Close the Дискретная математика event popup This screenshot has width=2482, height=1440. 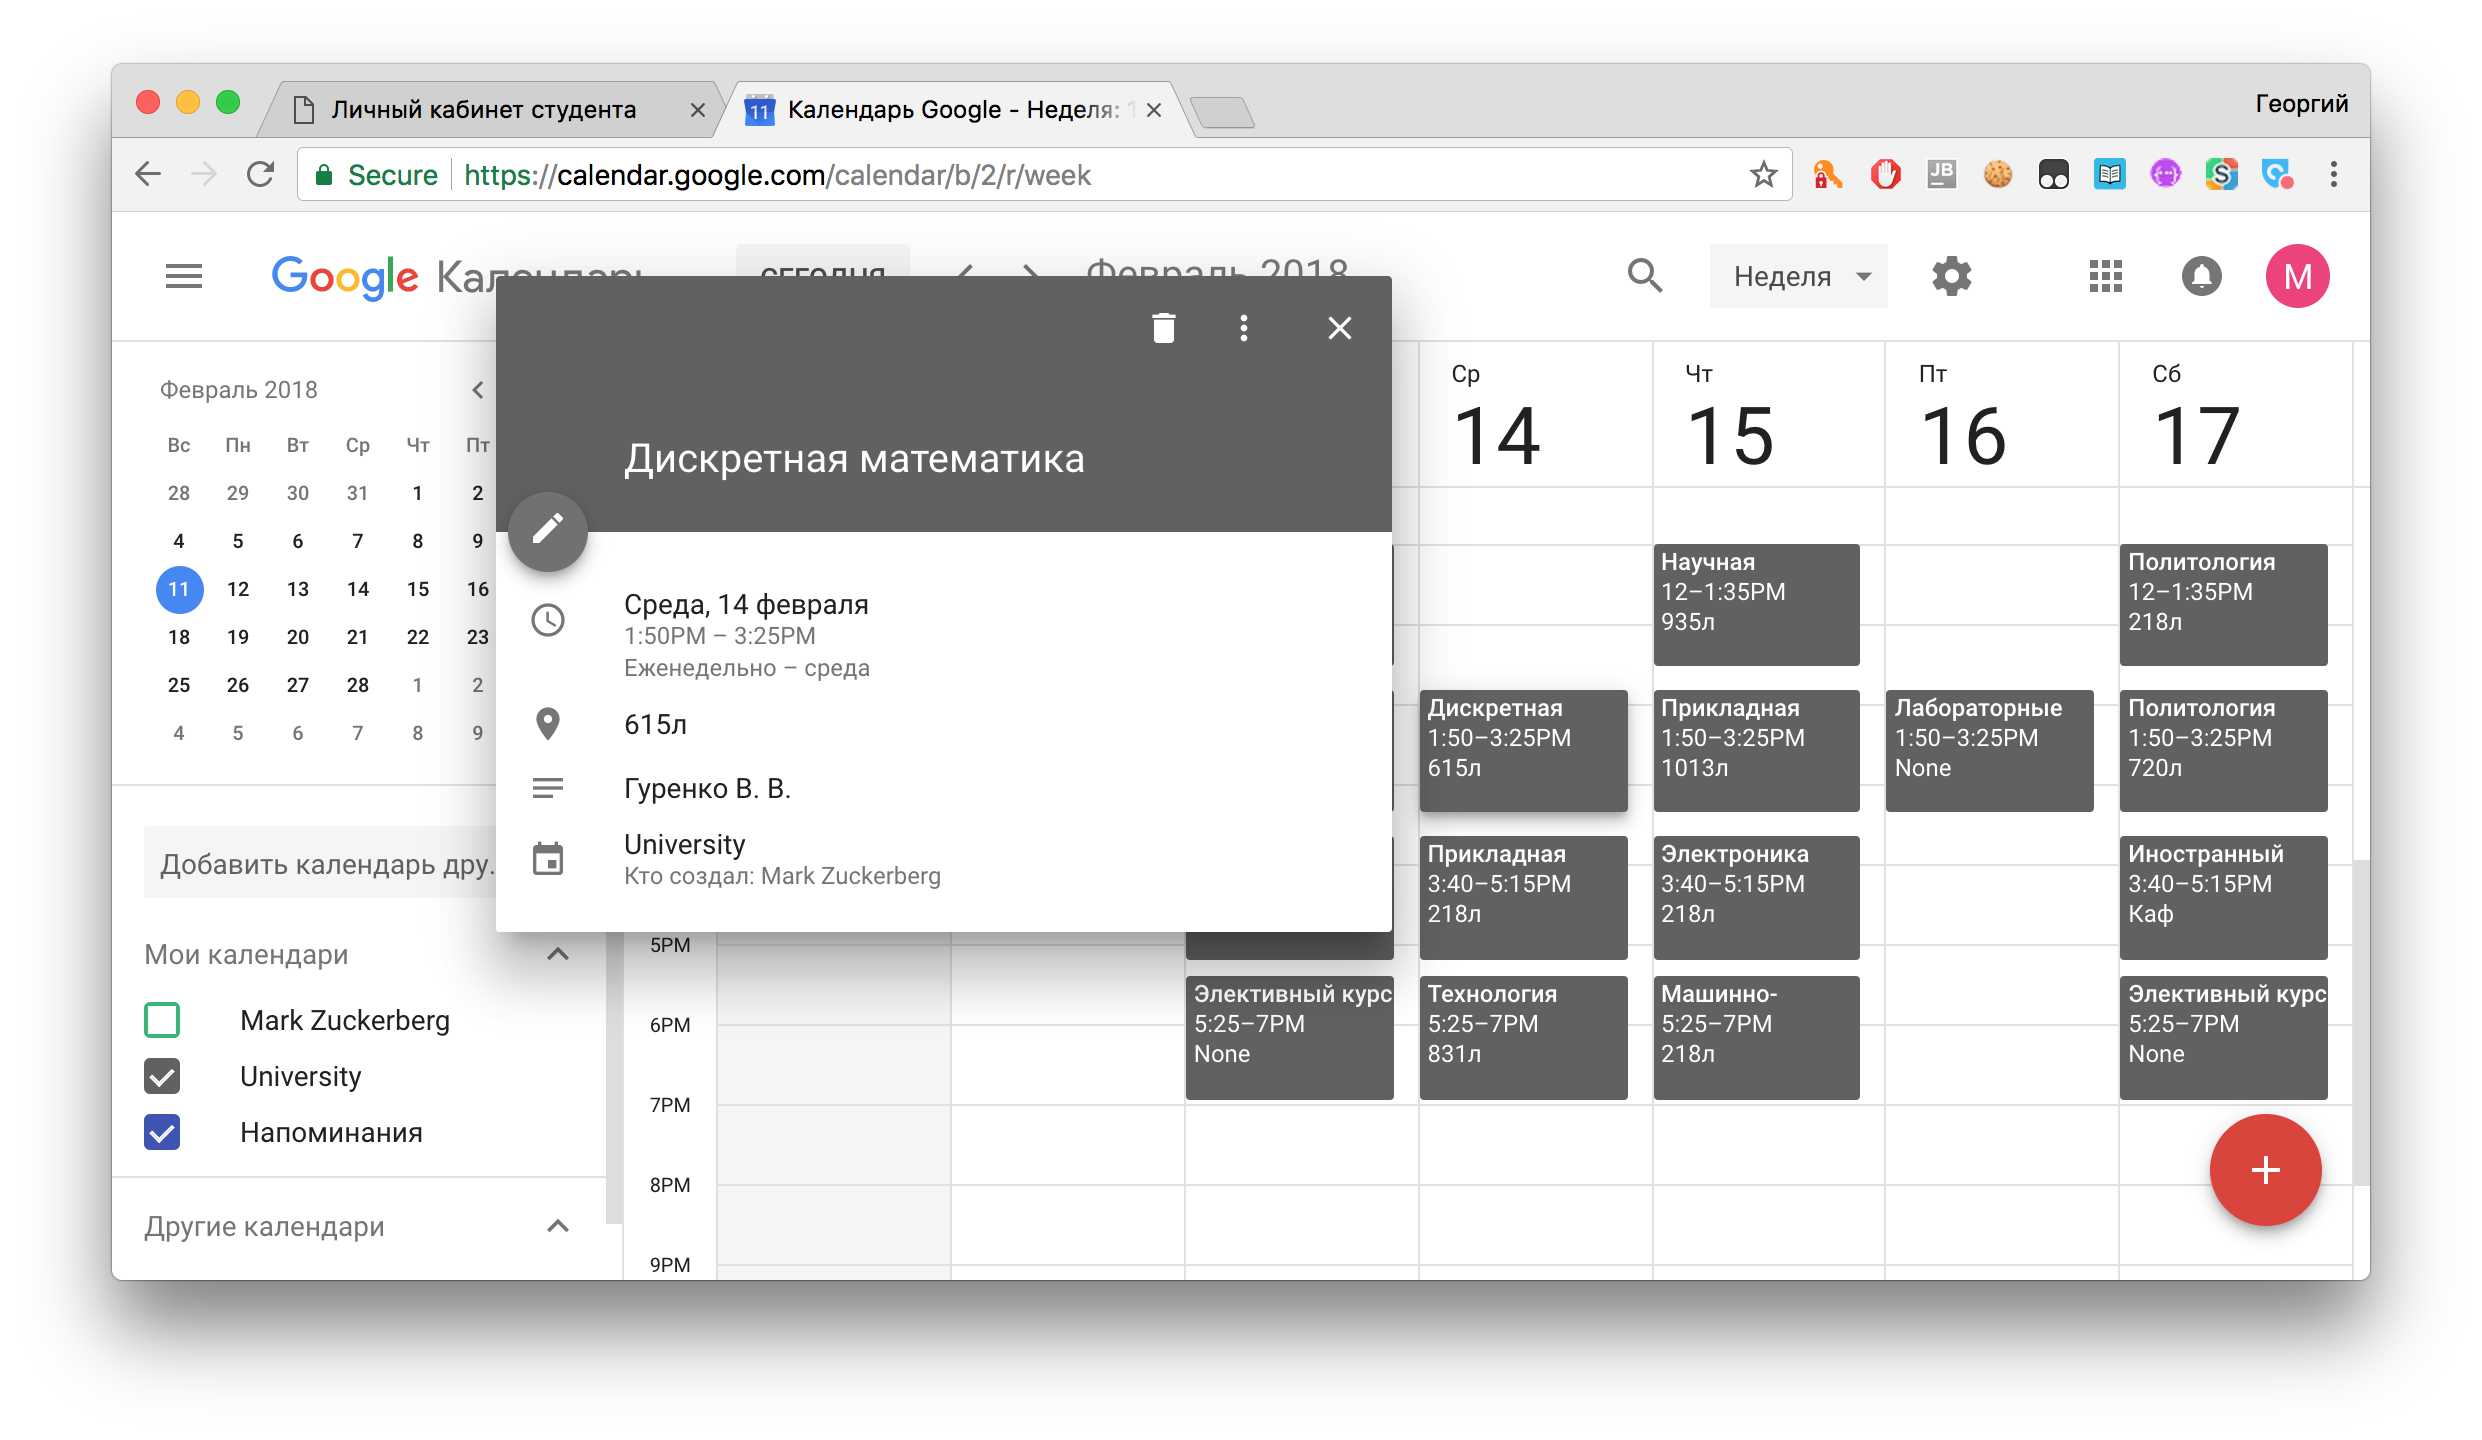point(1339,328)
